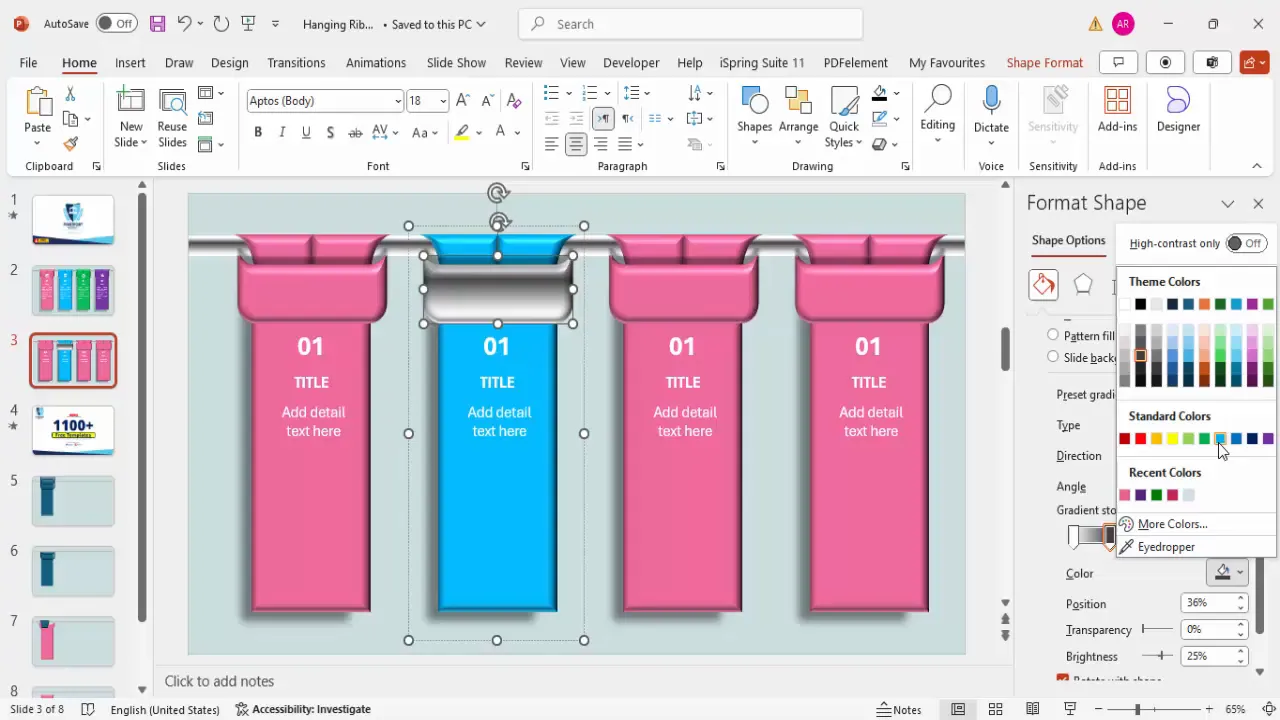Image resolution: width=1280 pixels, height=720 pixels.
Task: Open the Animations tab
Action: click(376, 62)
